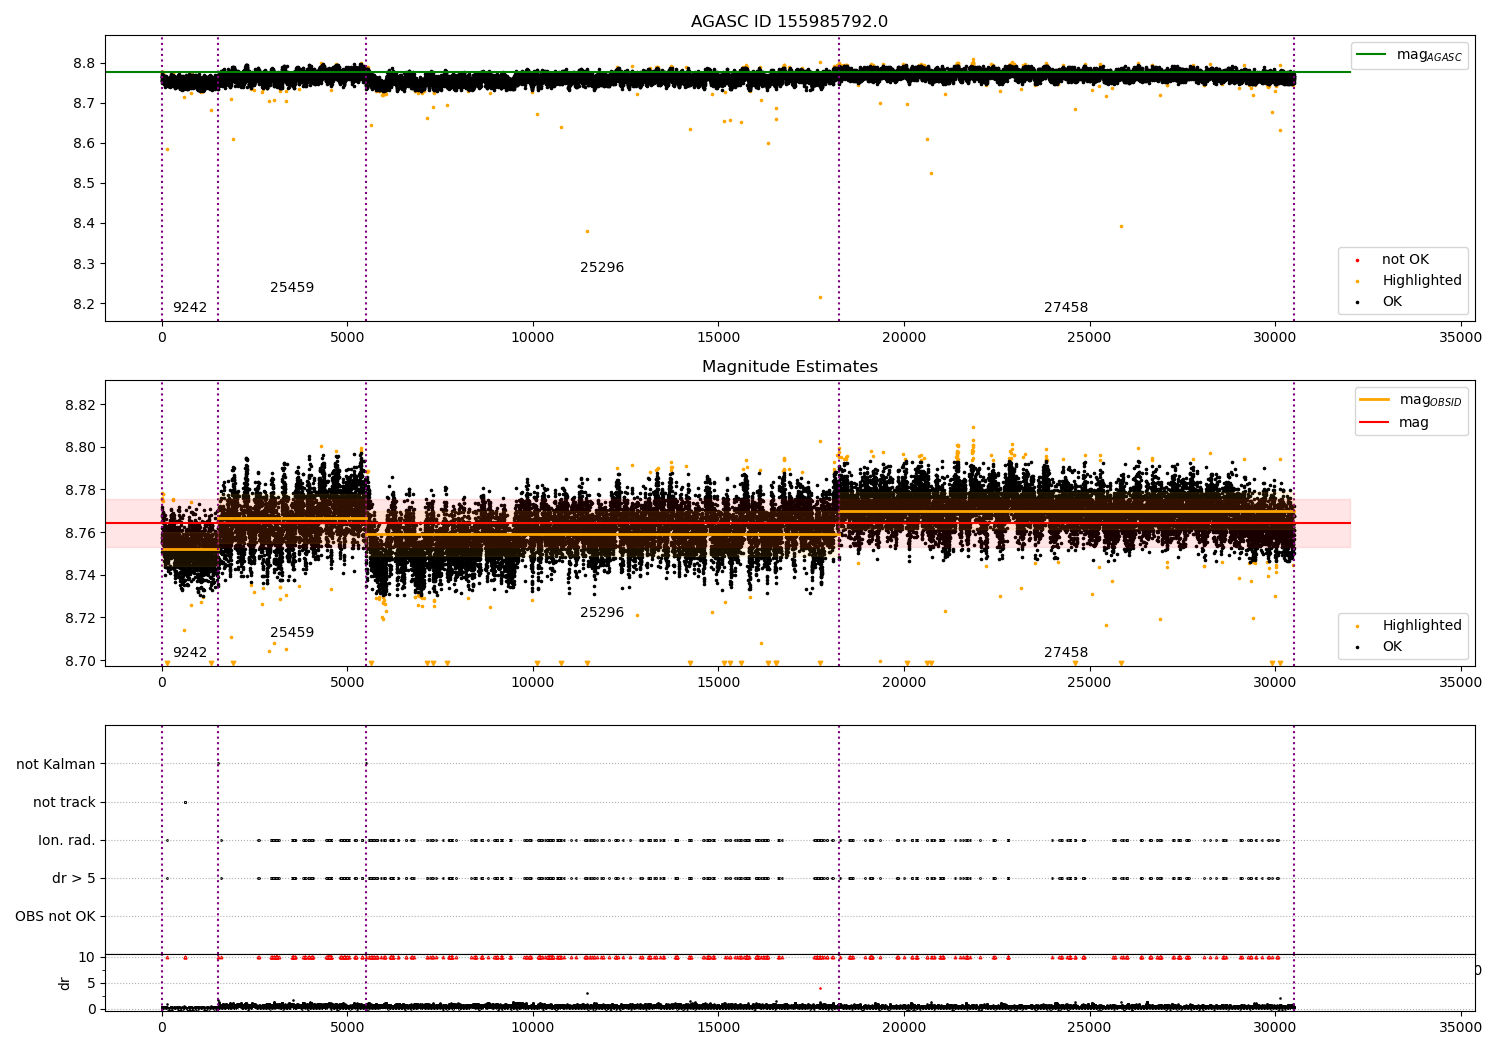Viewport: 1500px width, 1050px height.
Task: Select 'OK' legend entry in Magnitude Estimates plot
Action: point(1391,647)
